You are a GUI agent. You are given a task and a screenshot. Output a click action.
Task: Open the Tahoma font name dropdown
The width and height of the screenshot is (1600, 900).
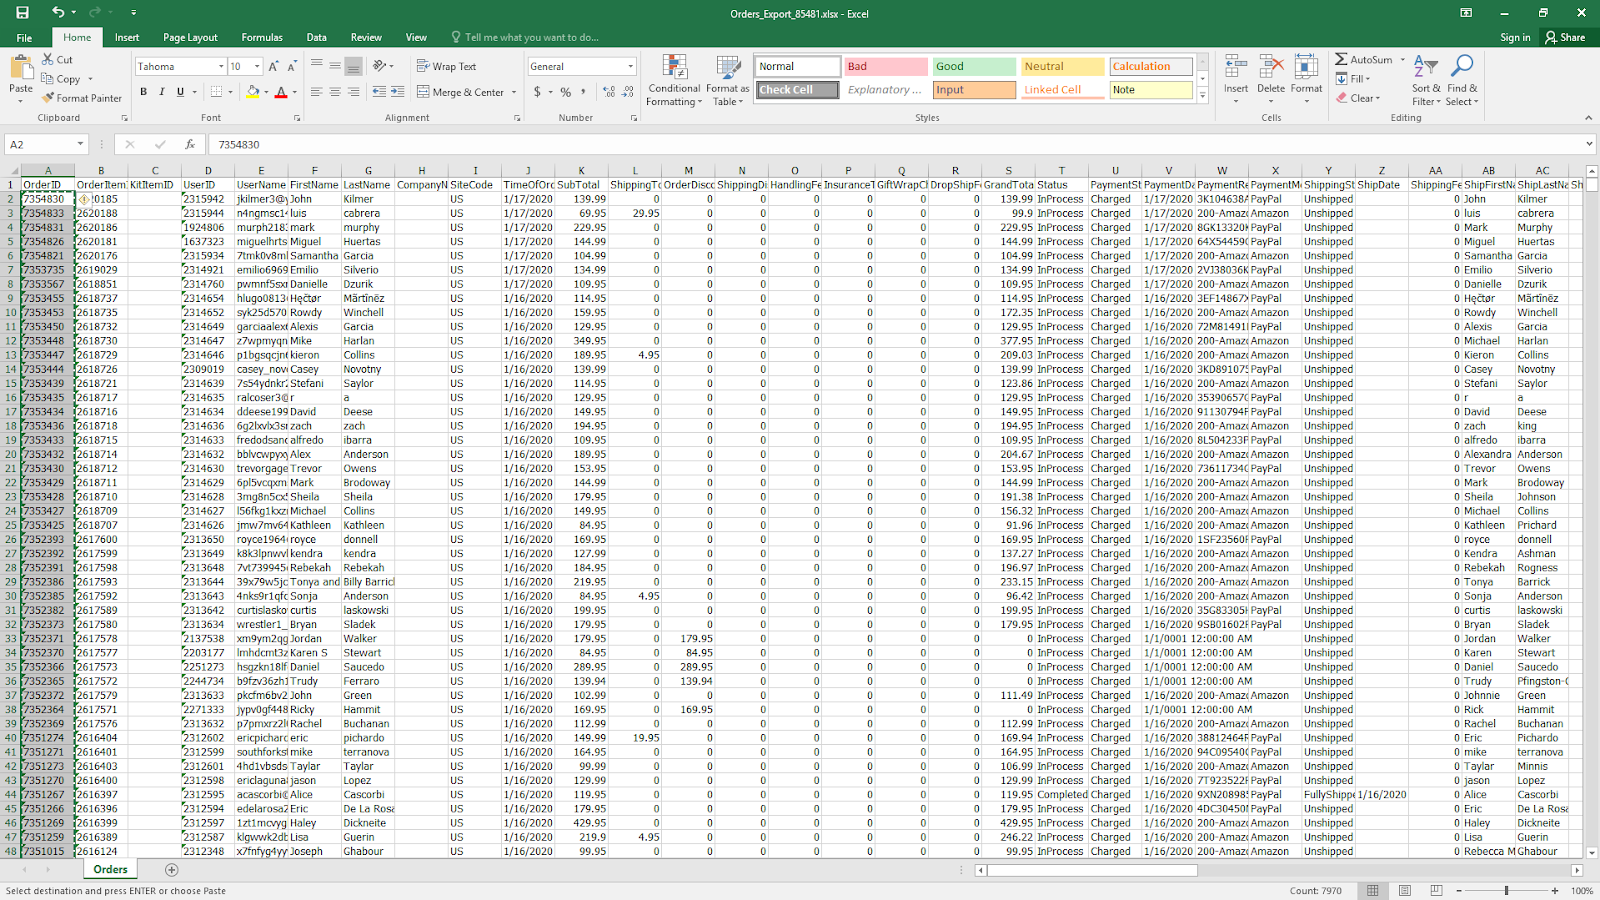click(221, 67)
